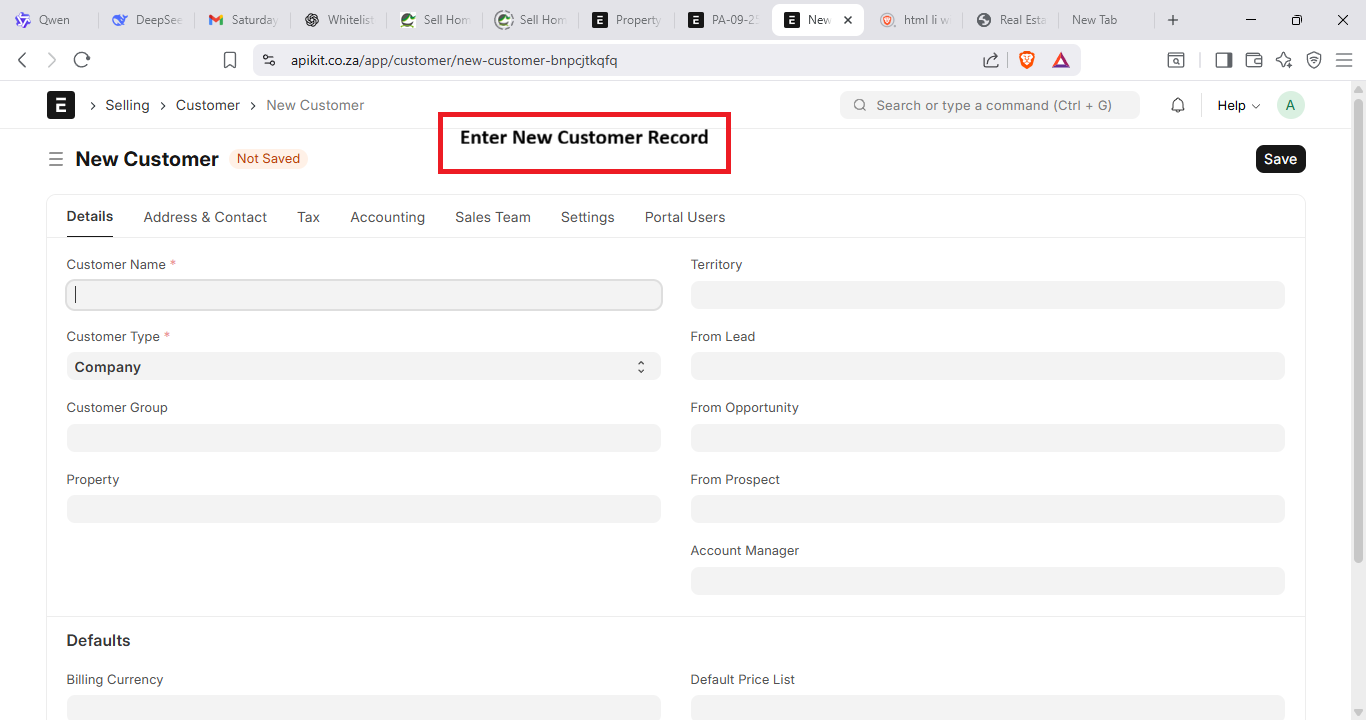
Task: Open the browser share icon in address bar
Action: tap(990, 60)
